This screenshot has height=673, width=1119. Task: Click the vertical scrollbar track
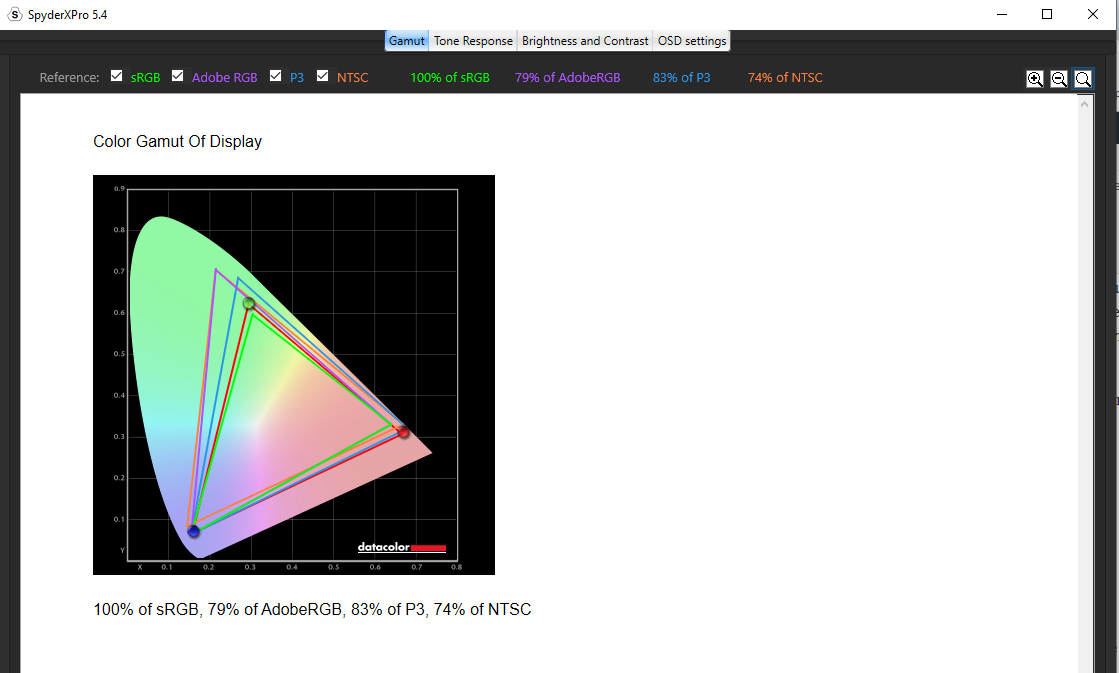point(1085,391)
